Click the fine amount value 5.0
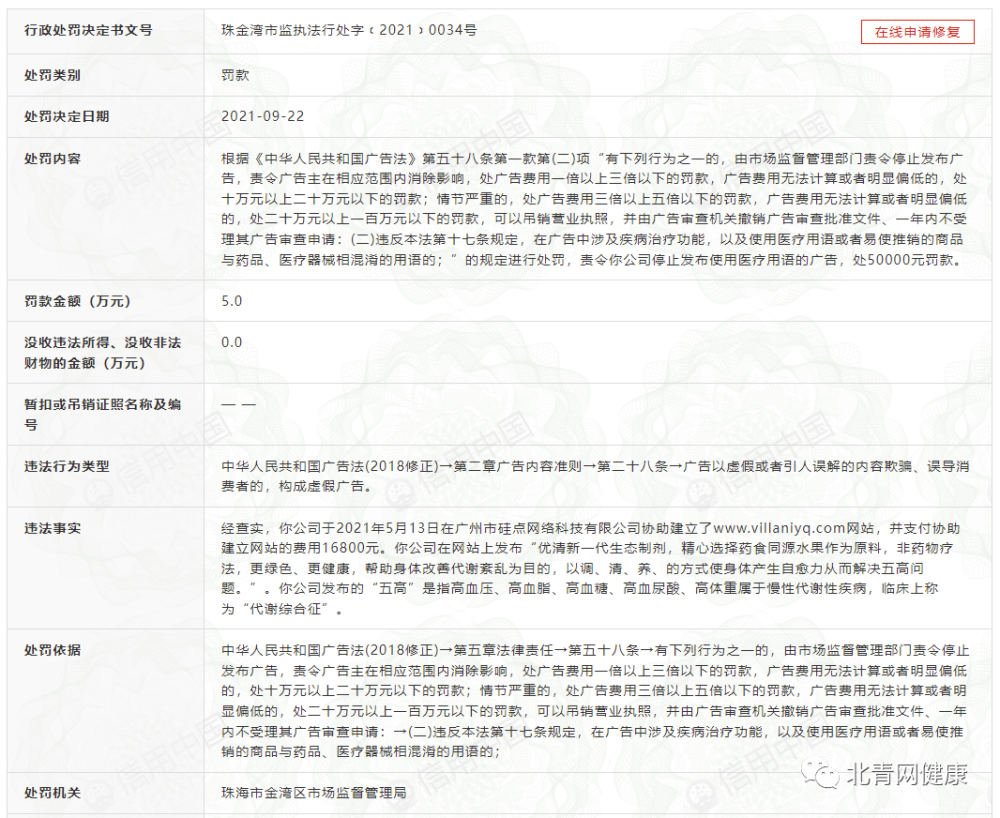This screenshot has height=818, width=1000. click(x=232, y=301)
